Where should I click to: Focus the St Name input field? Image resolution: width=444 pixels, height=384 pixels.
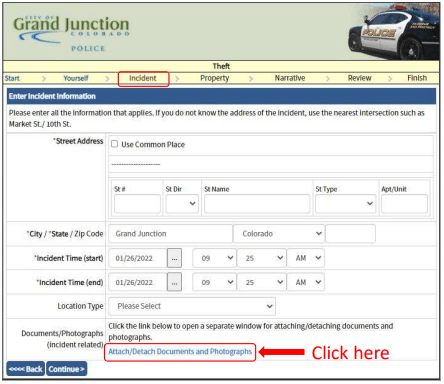pos(257,204)
